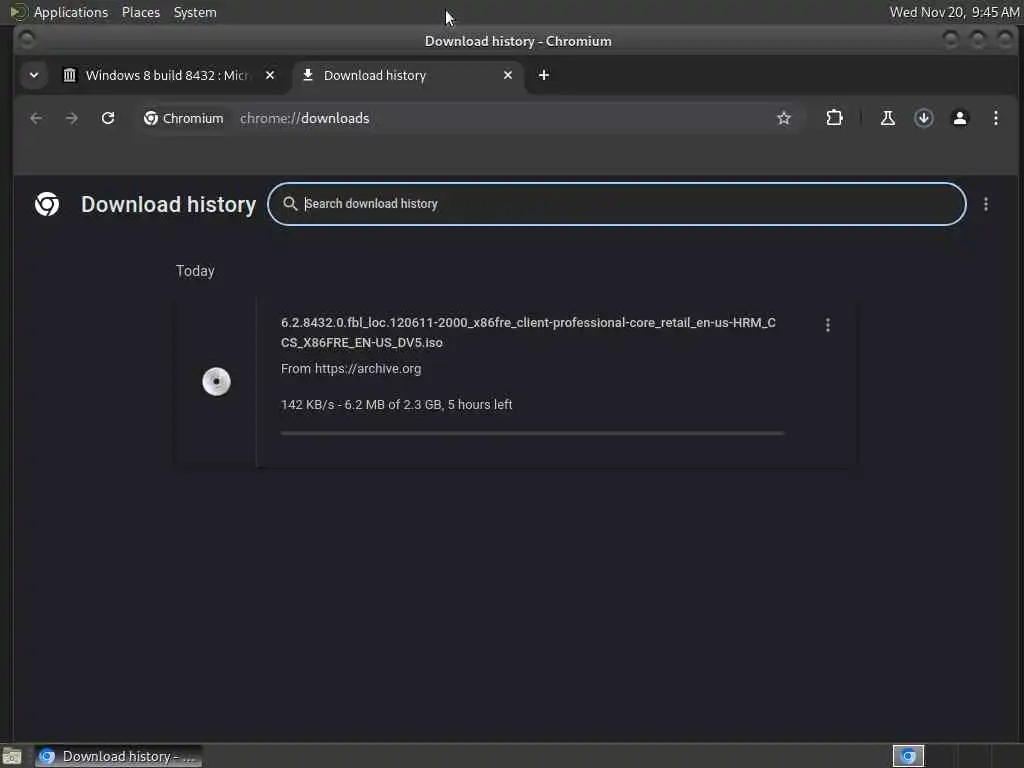Screen dimensions: 1024x768
Task: Click the download speed status text
Action: [x=396, y=405]
